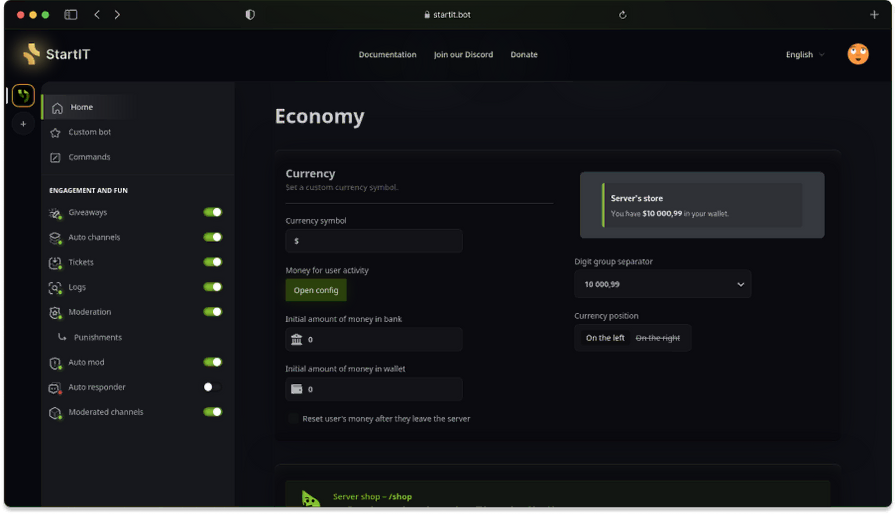Open the English language selector

pyautogui.click(x=805, y=54)
